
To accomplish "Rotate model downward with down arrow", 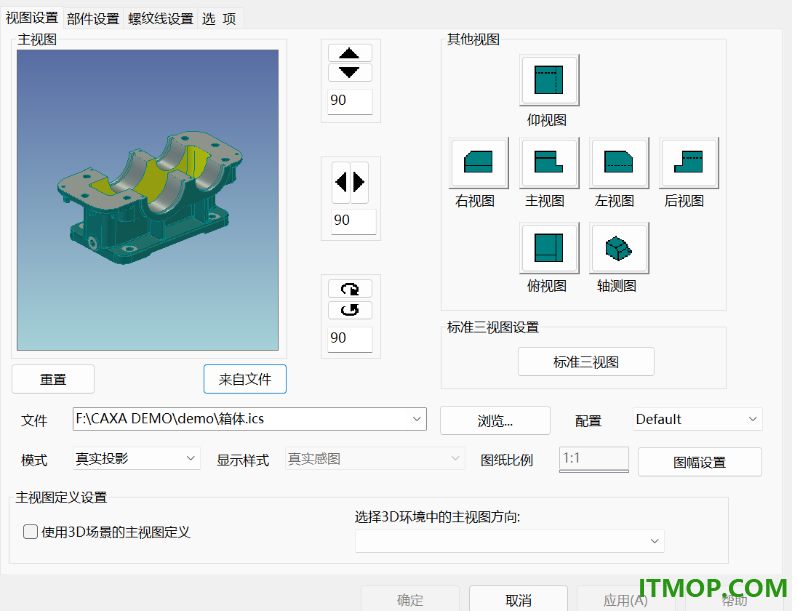I will click(x=350, y=72).
